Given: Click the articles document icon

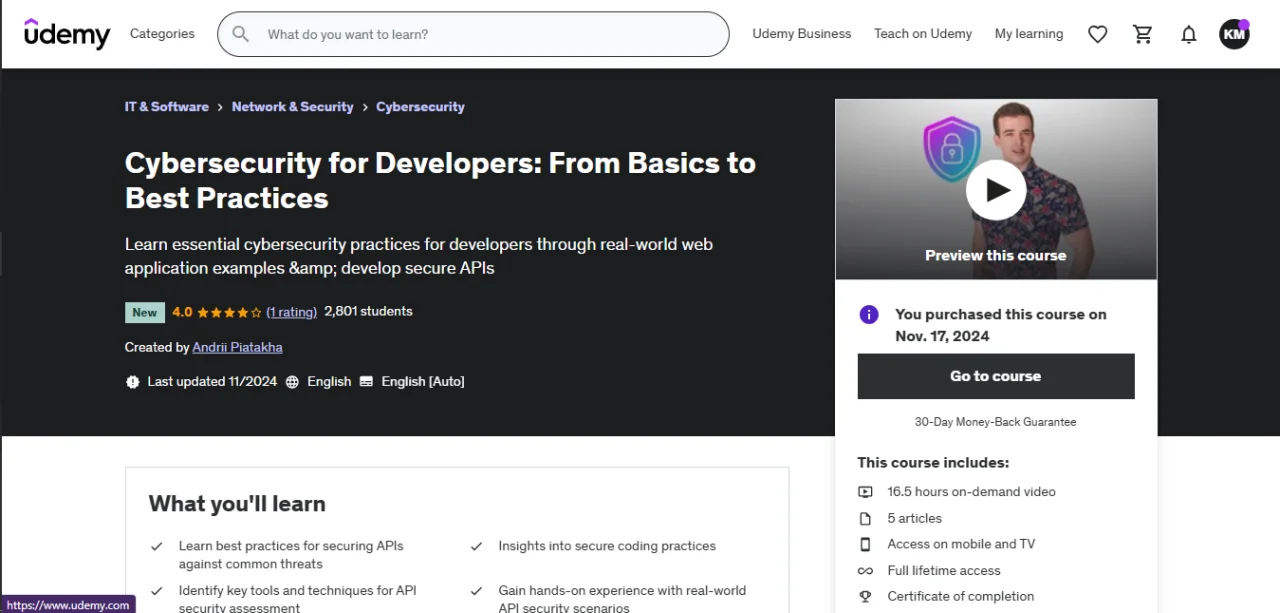Looking at the screenshot, I should (x=865, y=518).
